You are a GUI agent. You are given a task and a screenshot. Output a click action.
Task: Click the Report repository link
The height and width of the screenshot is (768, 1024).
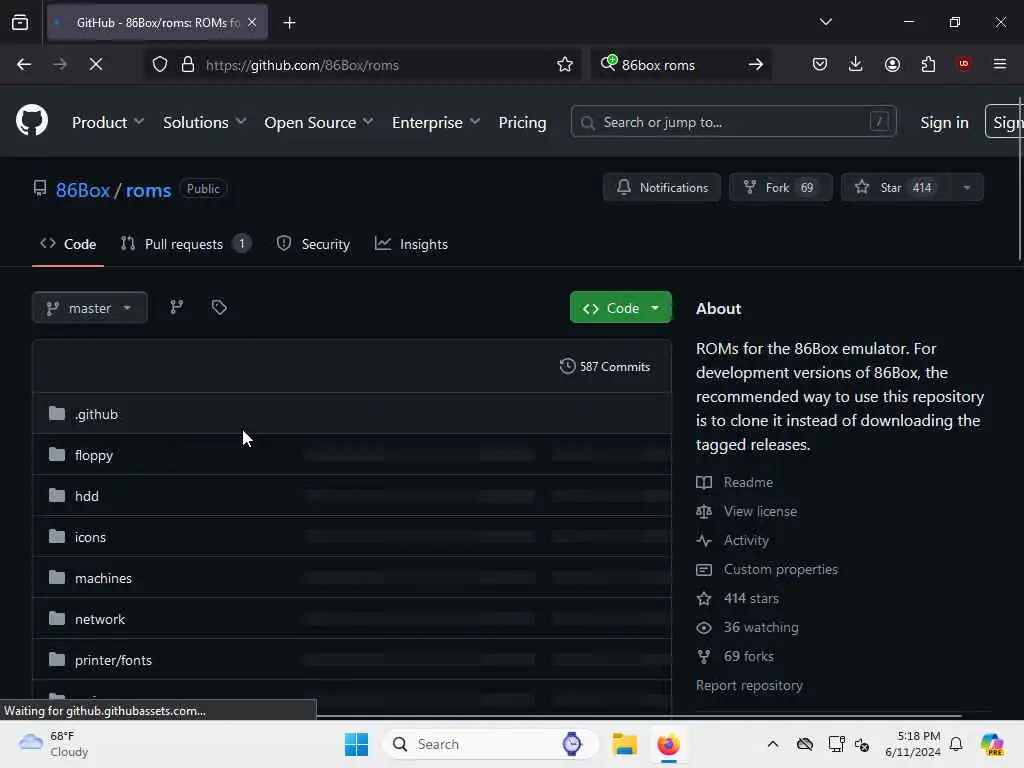click(x=749, y=685)
